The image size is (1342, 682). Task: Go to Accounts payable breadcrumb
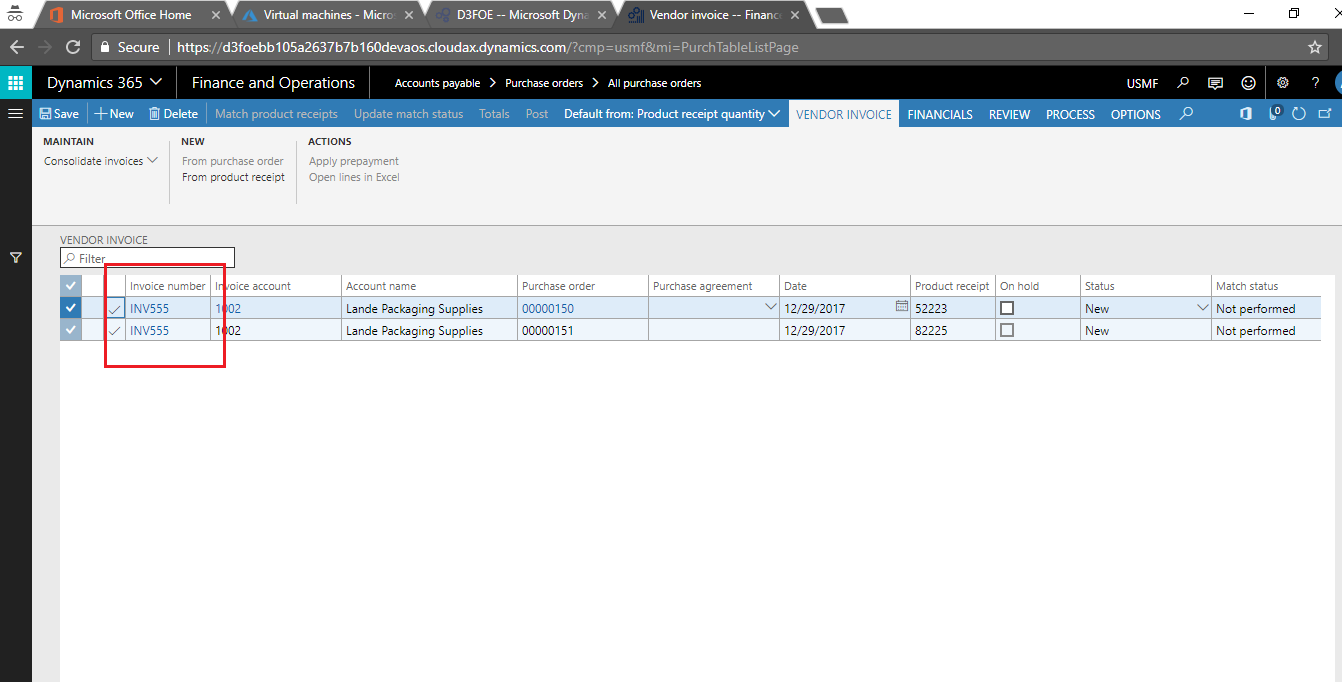(437, 83)
